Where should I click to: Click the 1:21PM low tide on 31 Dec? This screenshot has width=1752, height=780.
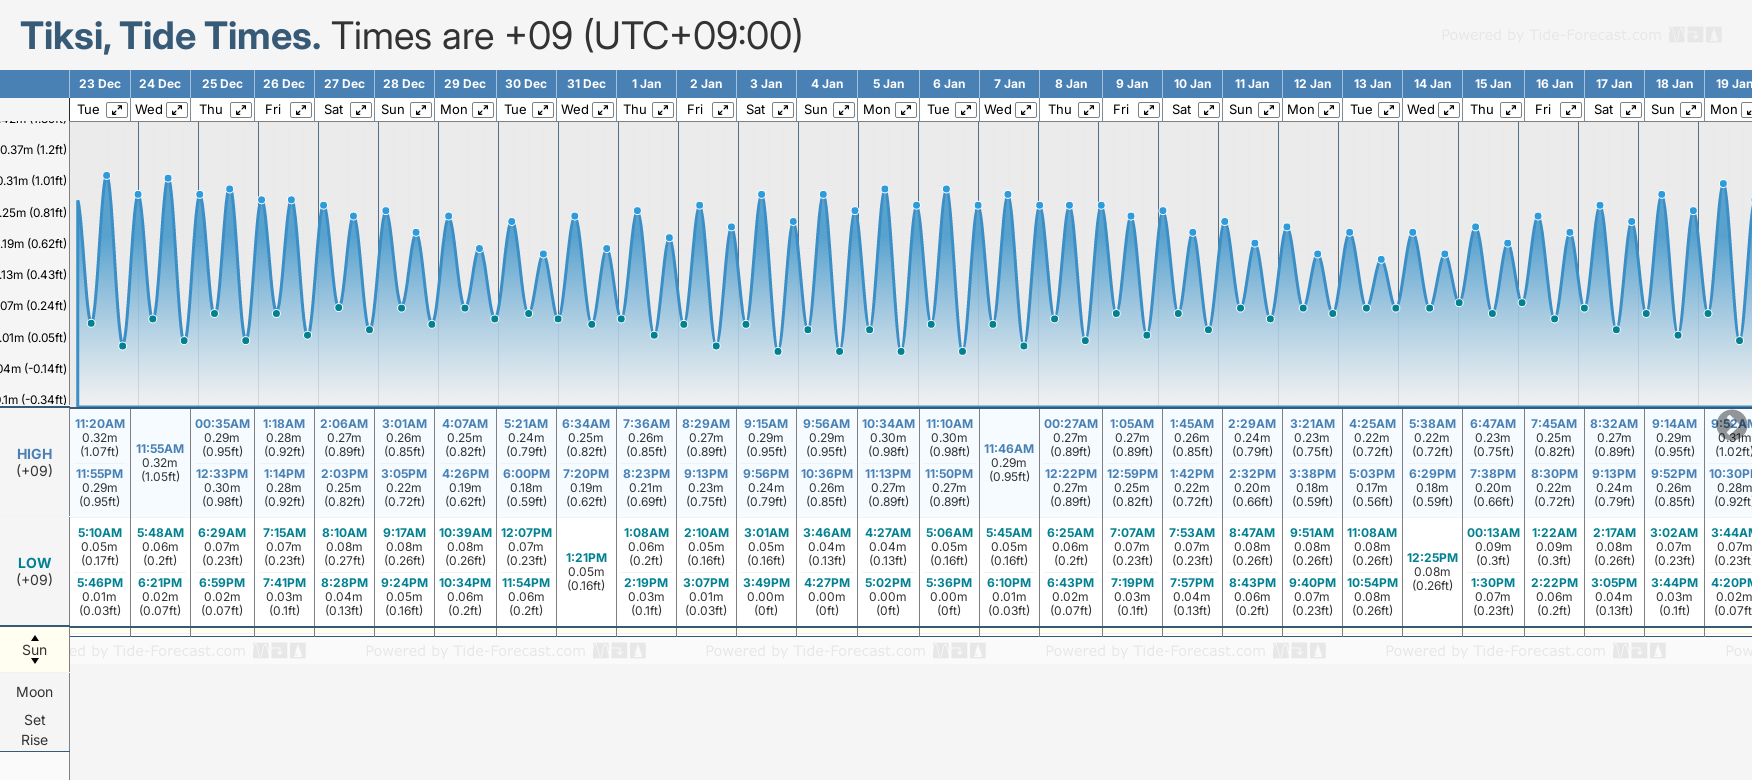coord(586,558)
